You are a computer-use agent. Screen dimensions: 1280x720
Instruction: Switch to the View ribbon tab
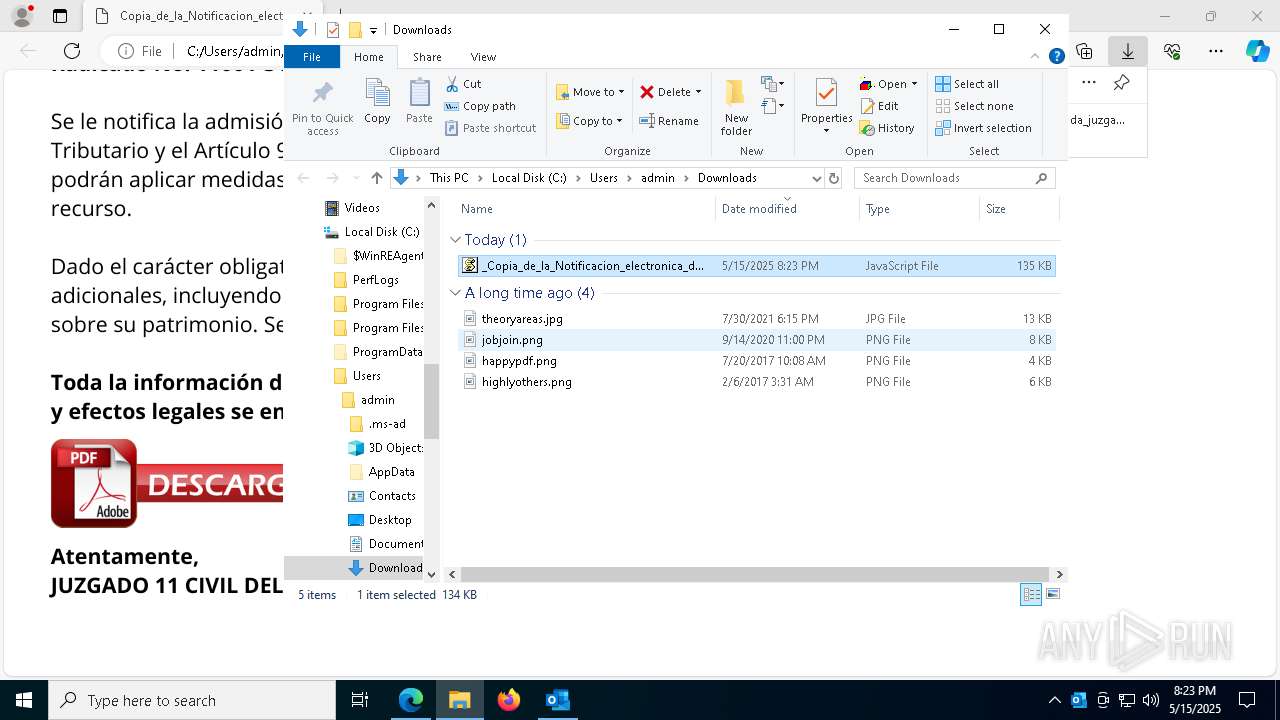[x=483, y=57]
